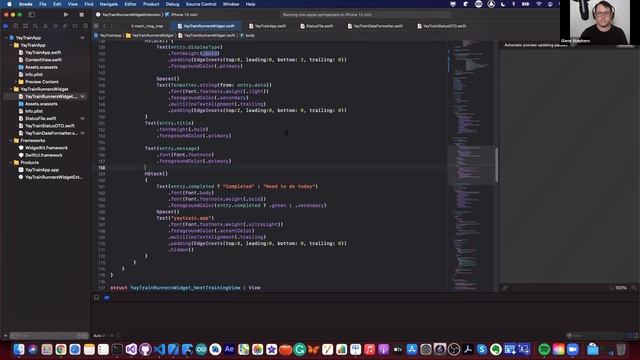Open the Apple menu
Viewport: 640px width, 360px height.
tap(9, 4)
